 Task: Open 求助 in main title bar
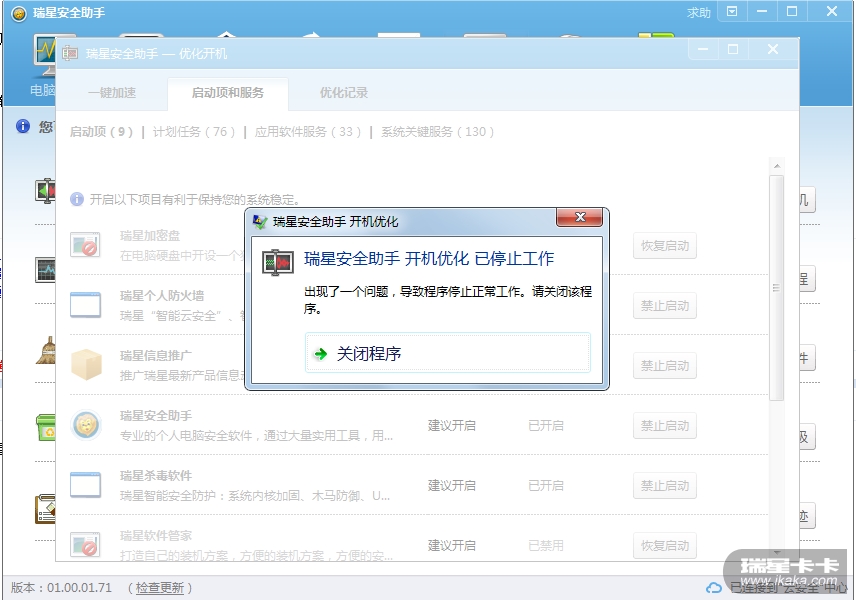698,12
